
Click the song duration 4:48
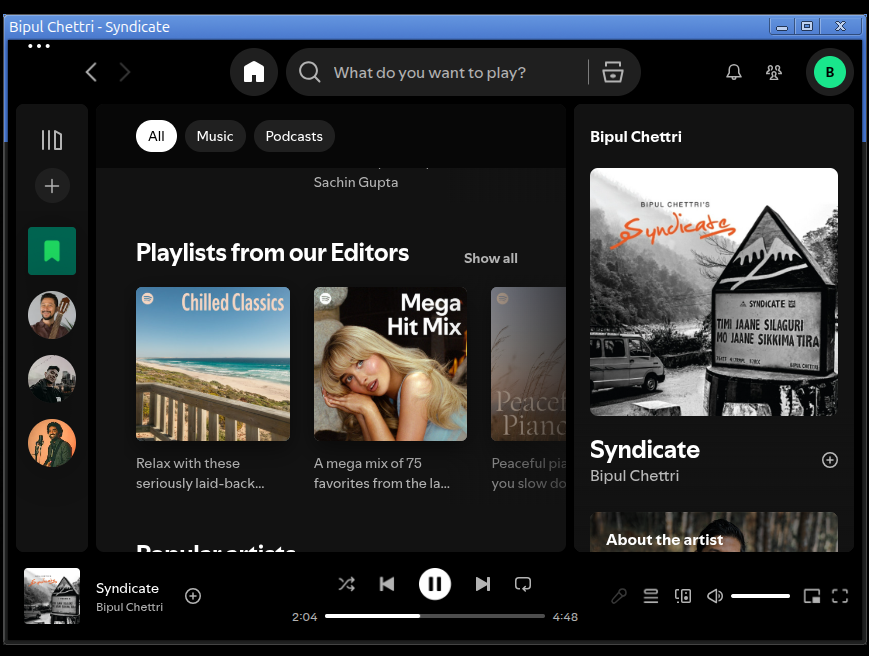pos(565,617)
